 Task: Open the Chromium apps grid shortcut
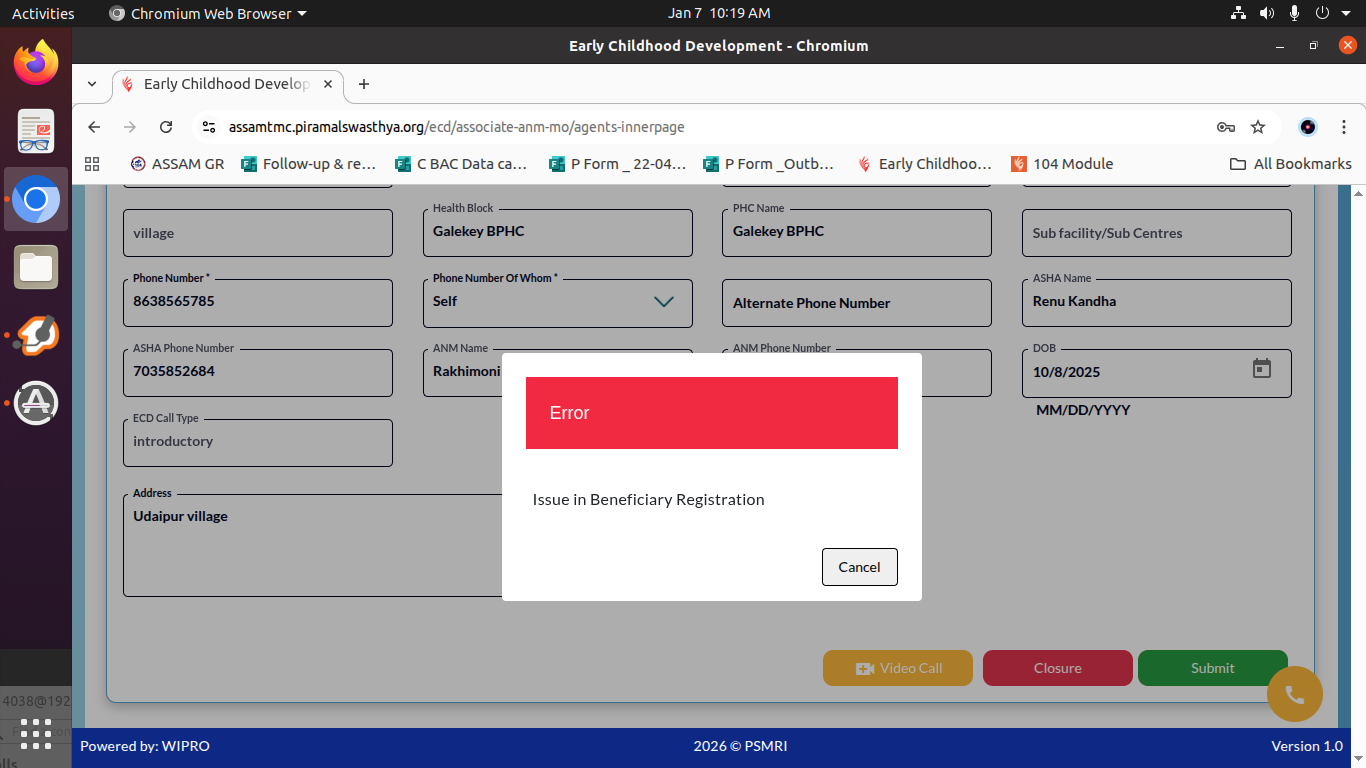click(93, 164)
